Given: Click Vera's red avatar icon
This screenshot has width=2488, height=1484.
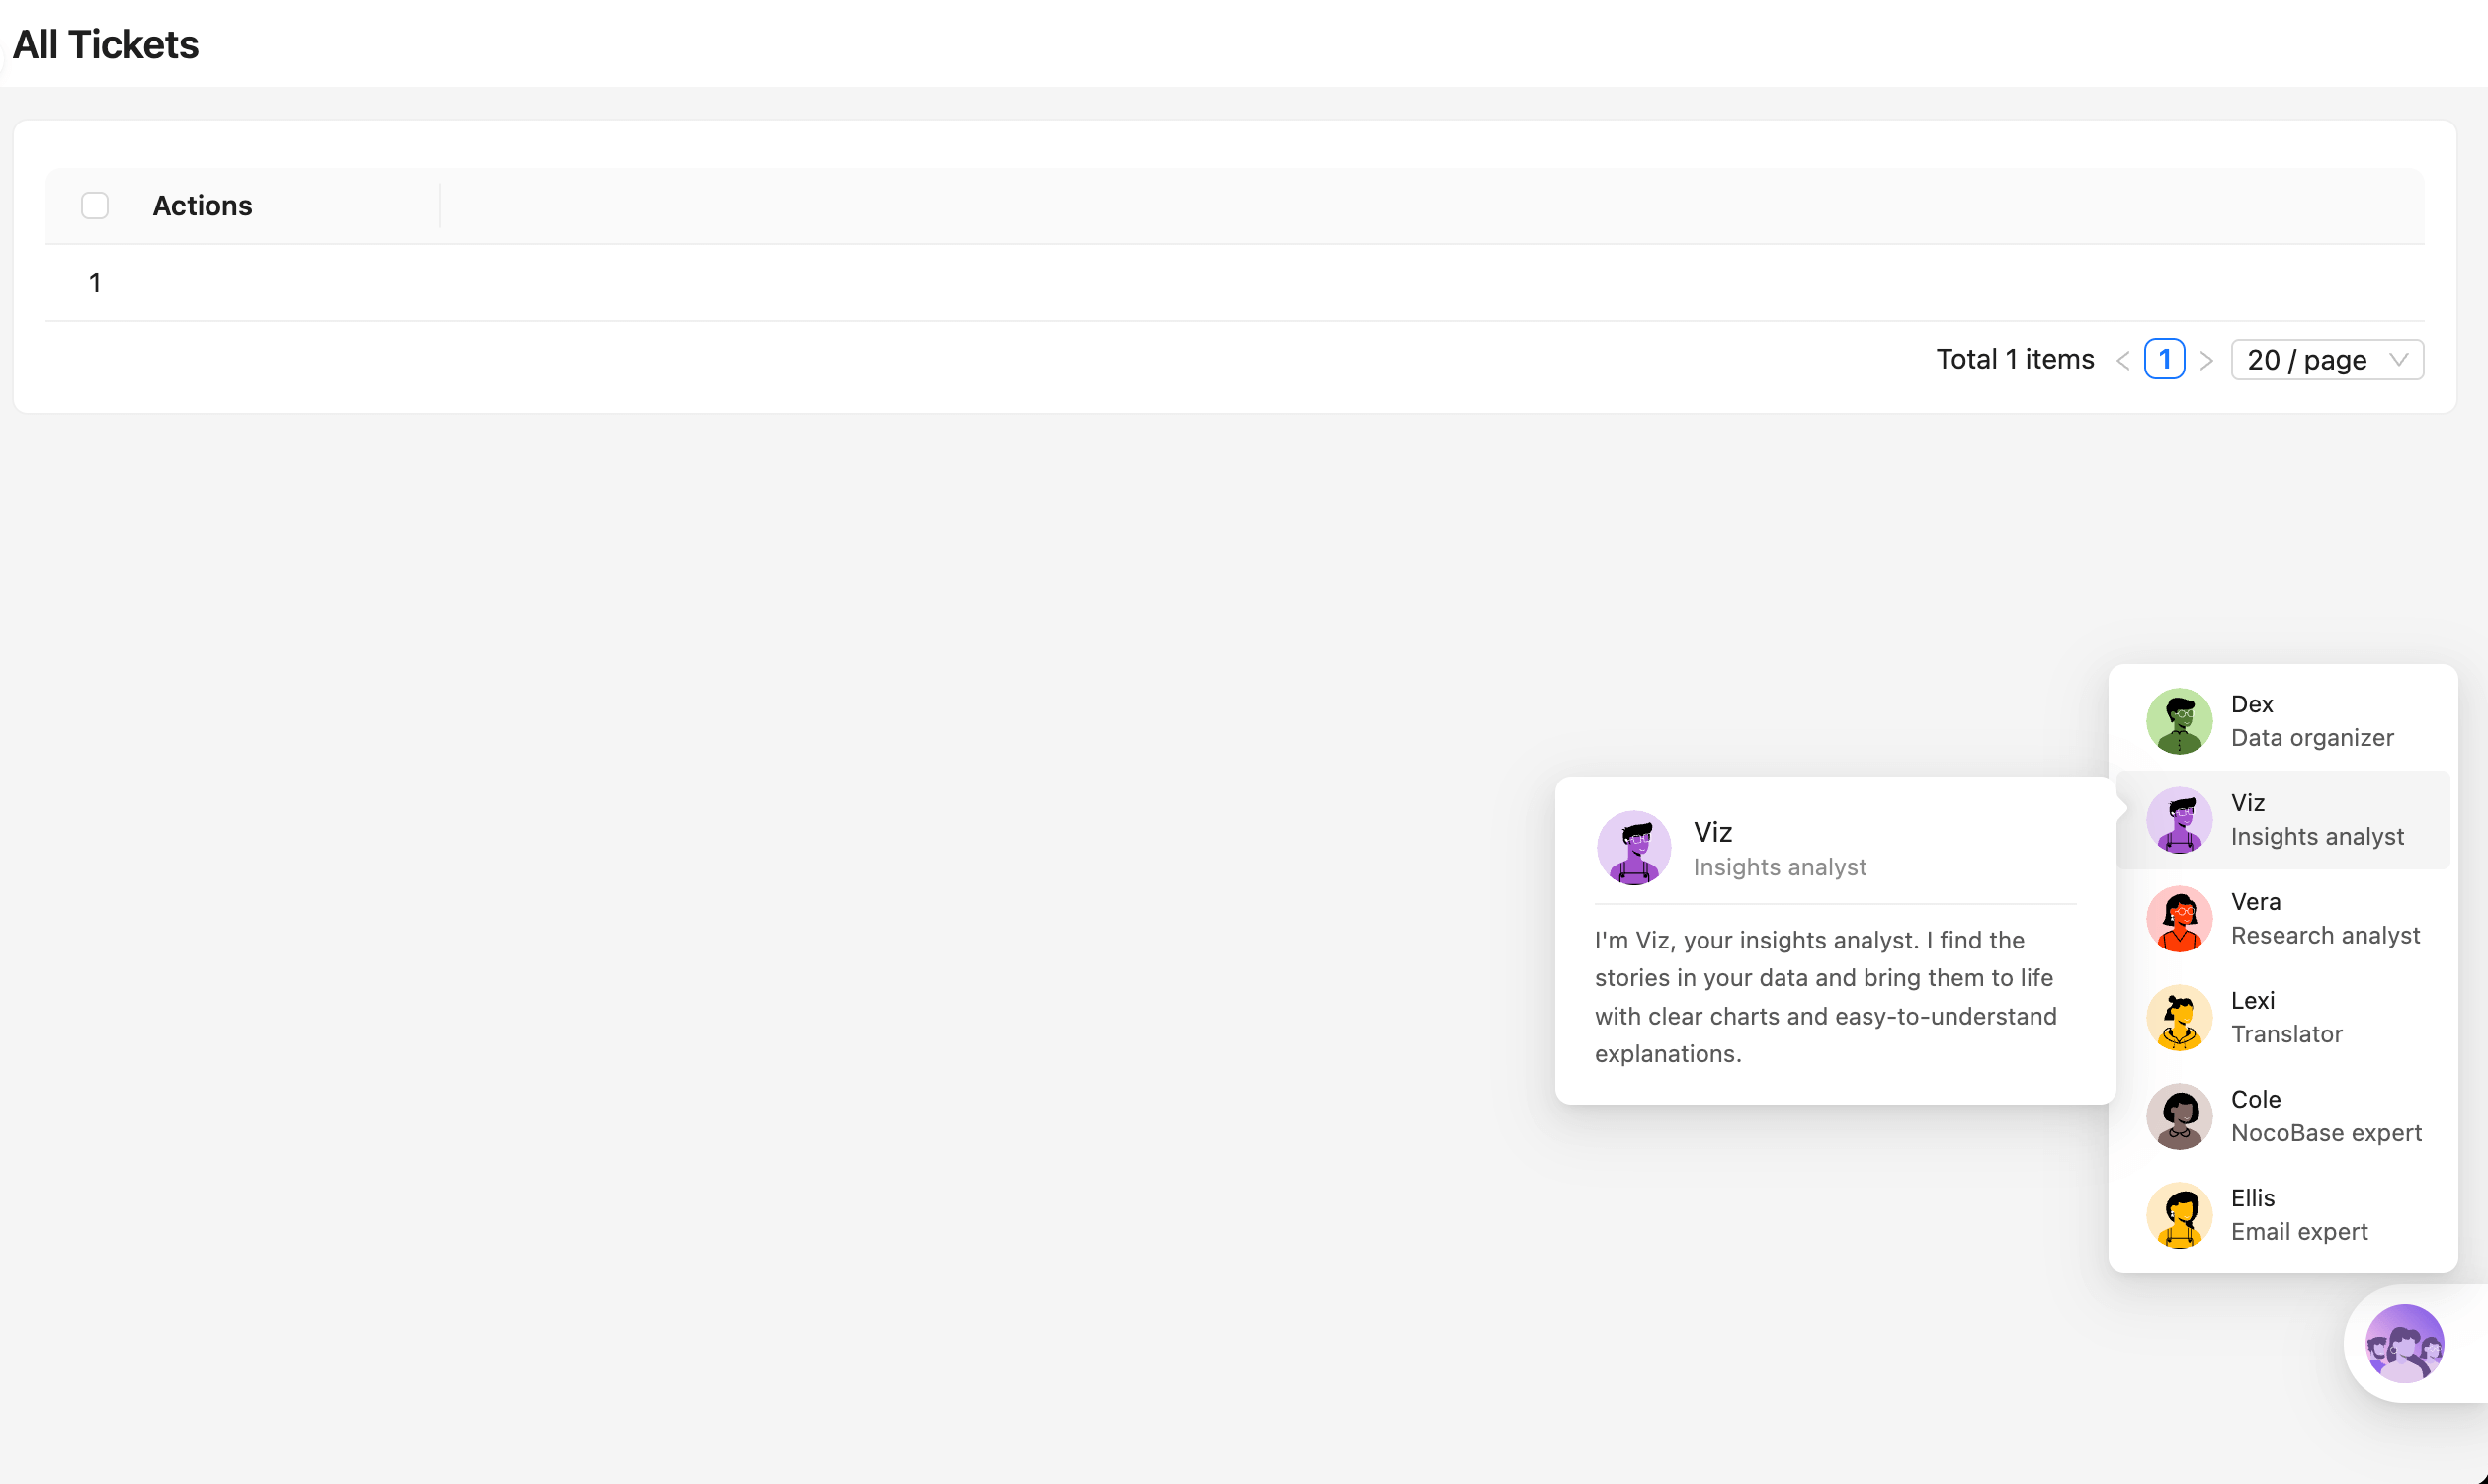Looking at the screenshot, I should coord(2178,919).
